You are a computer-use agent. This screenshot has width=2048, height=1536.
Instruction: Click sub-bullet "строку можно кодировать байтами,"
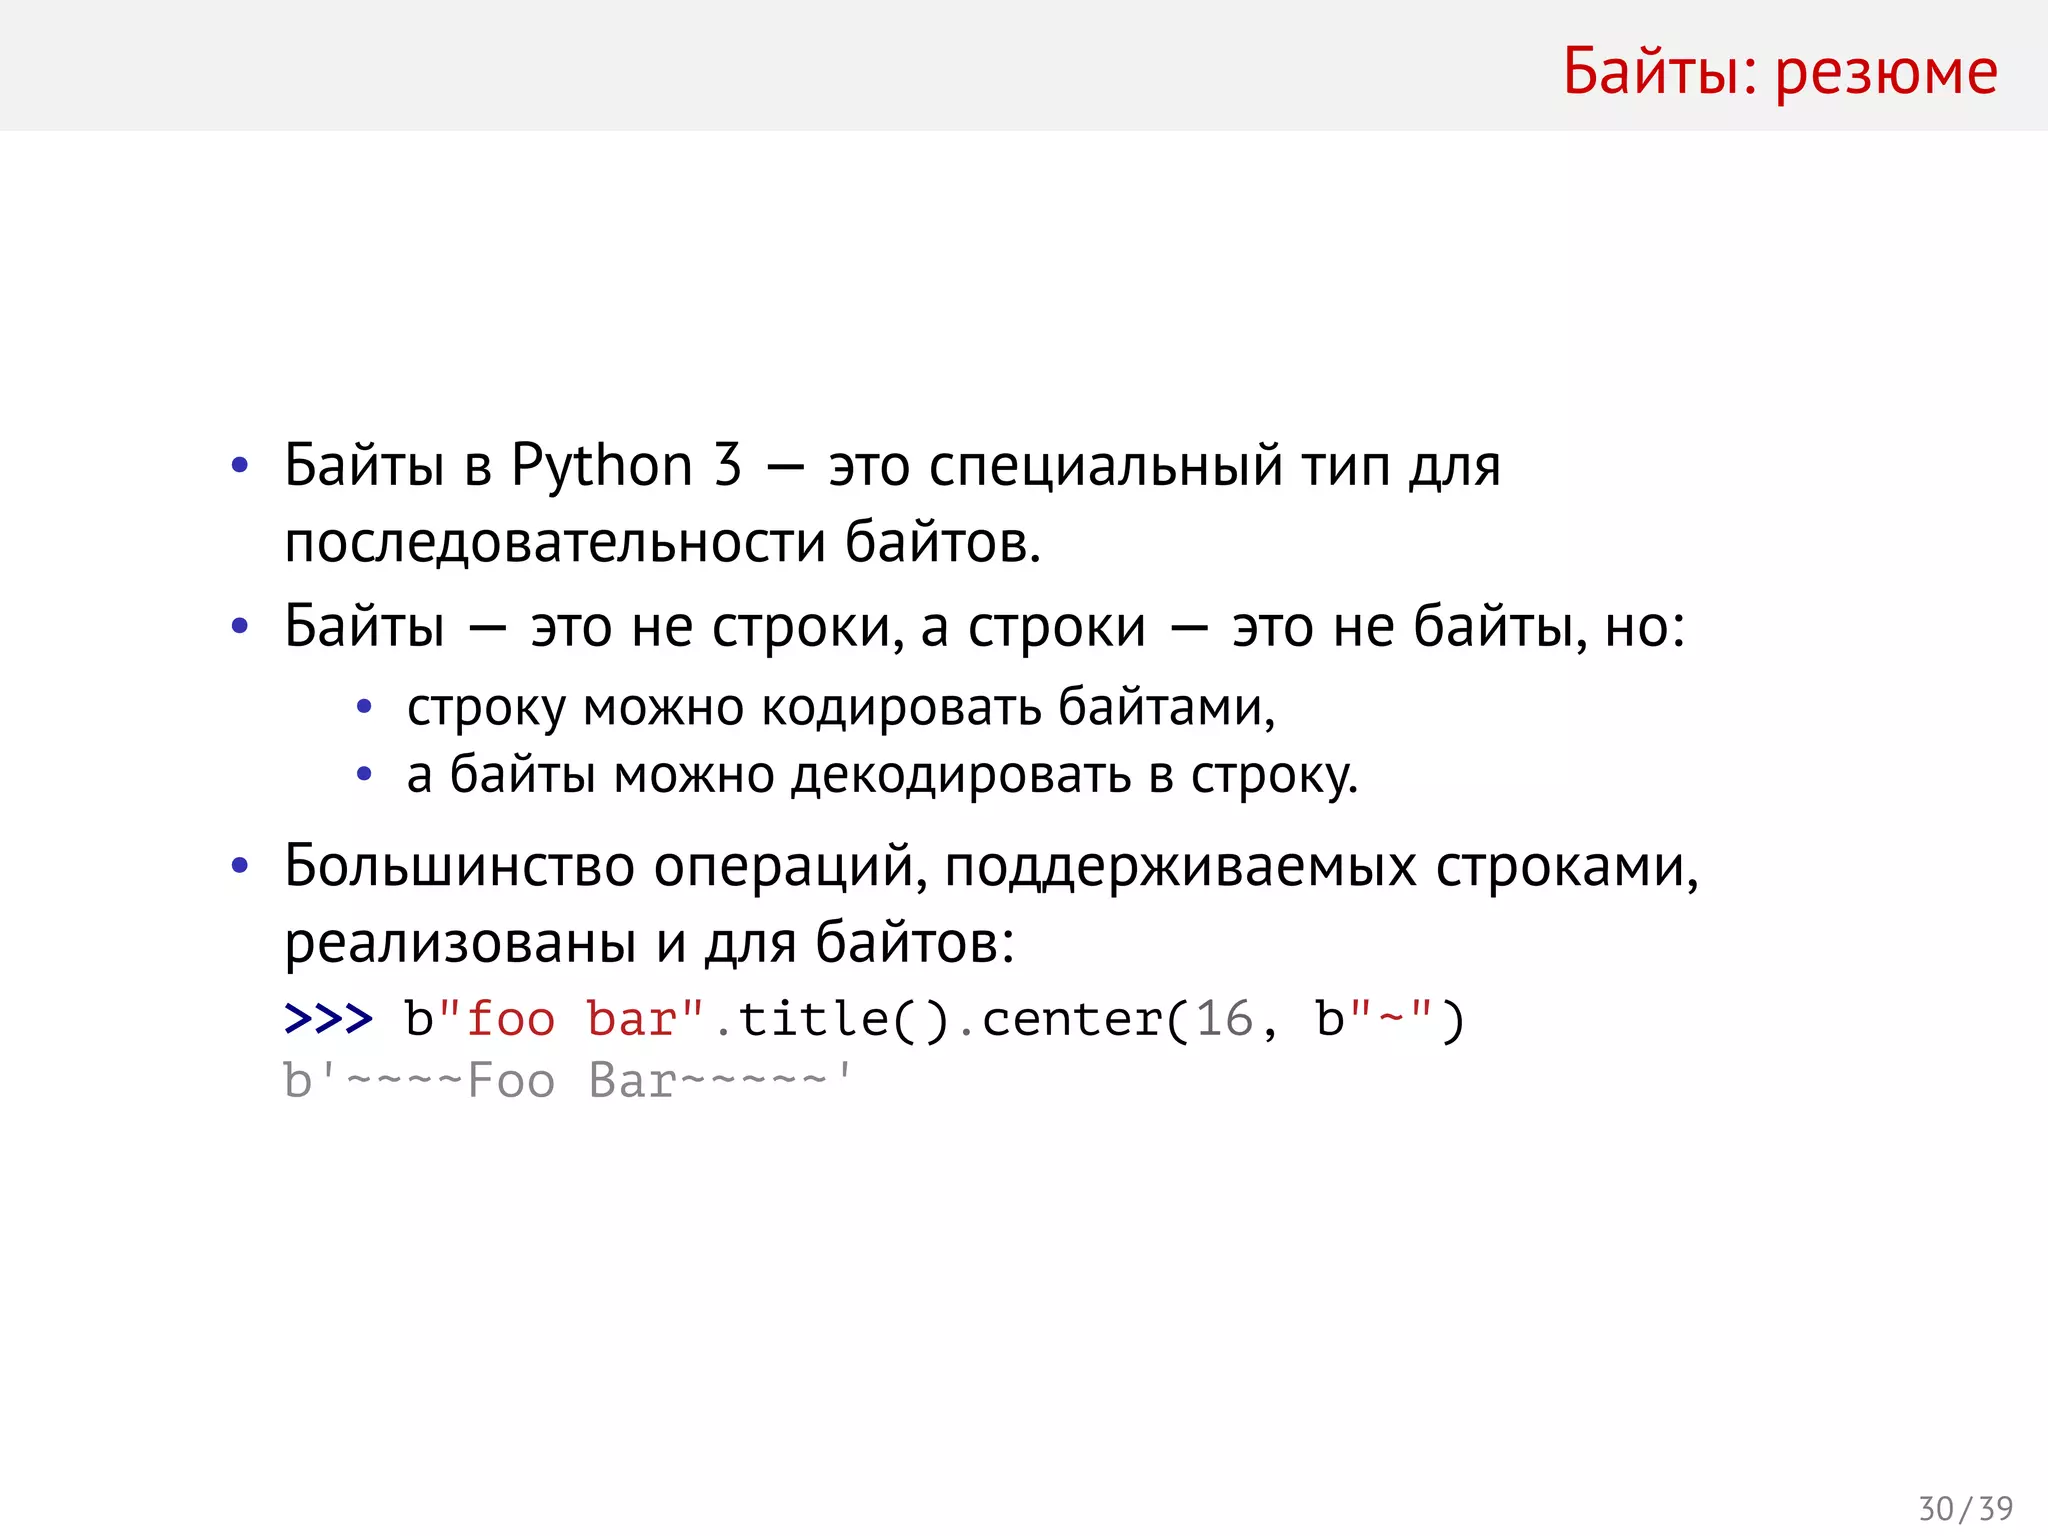841,708
